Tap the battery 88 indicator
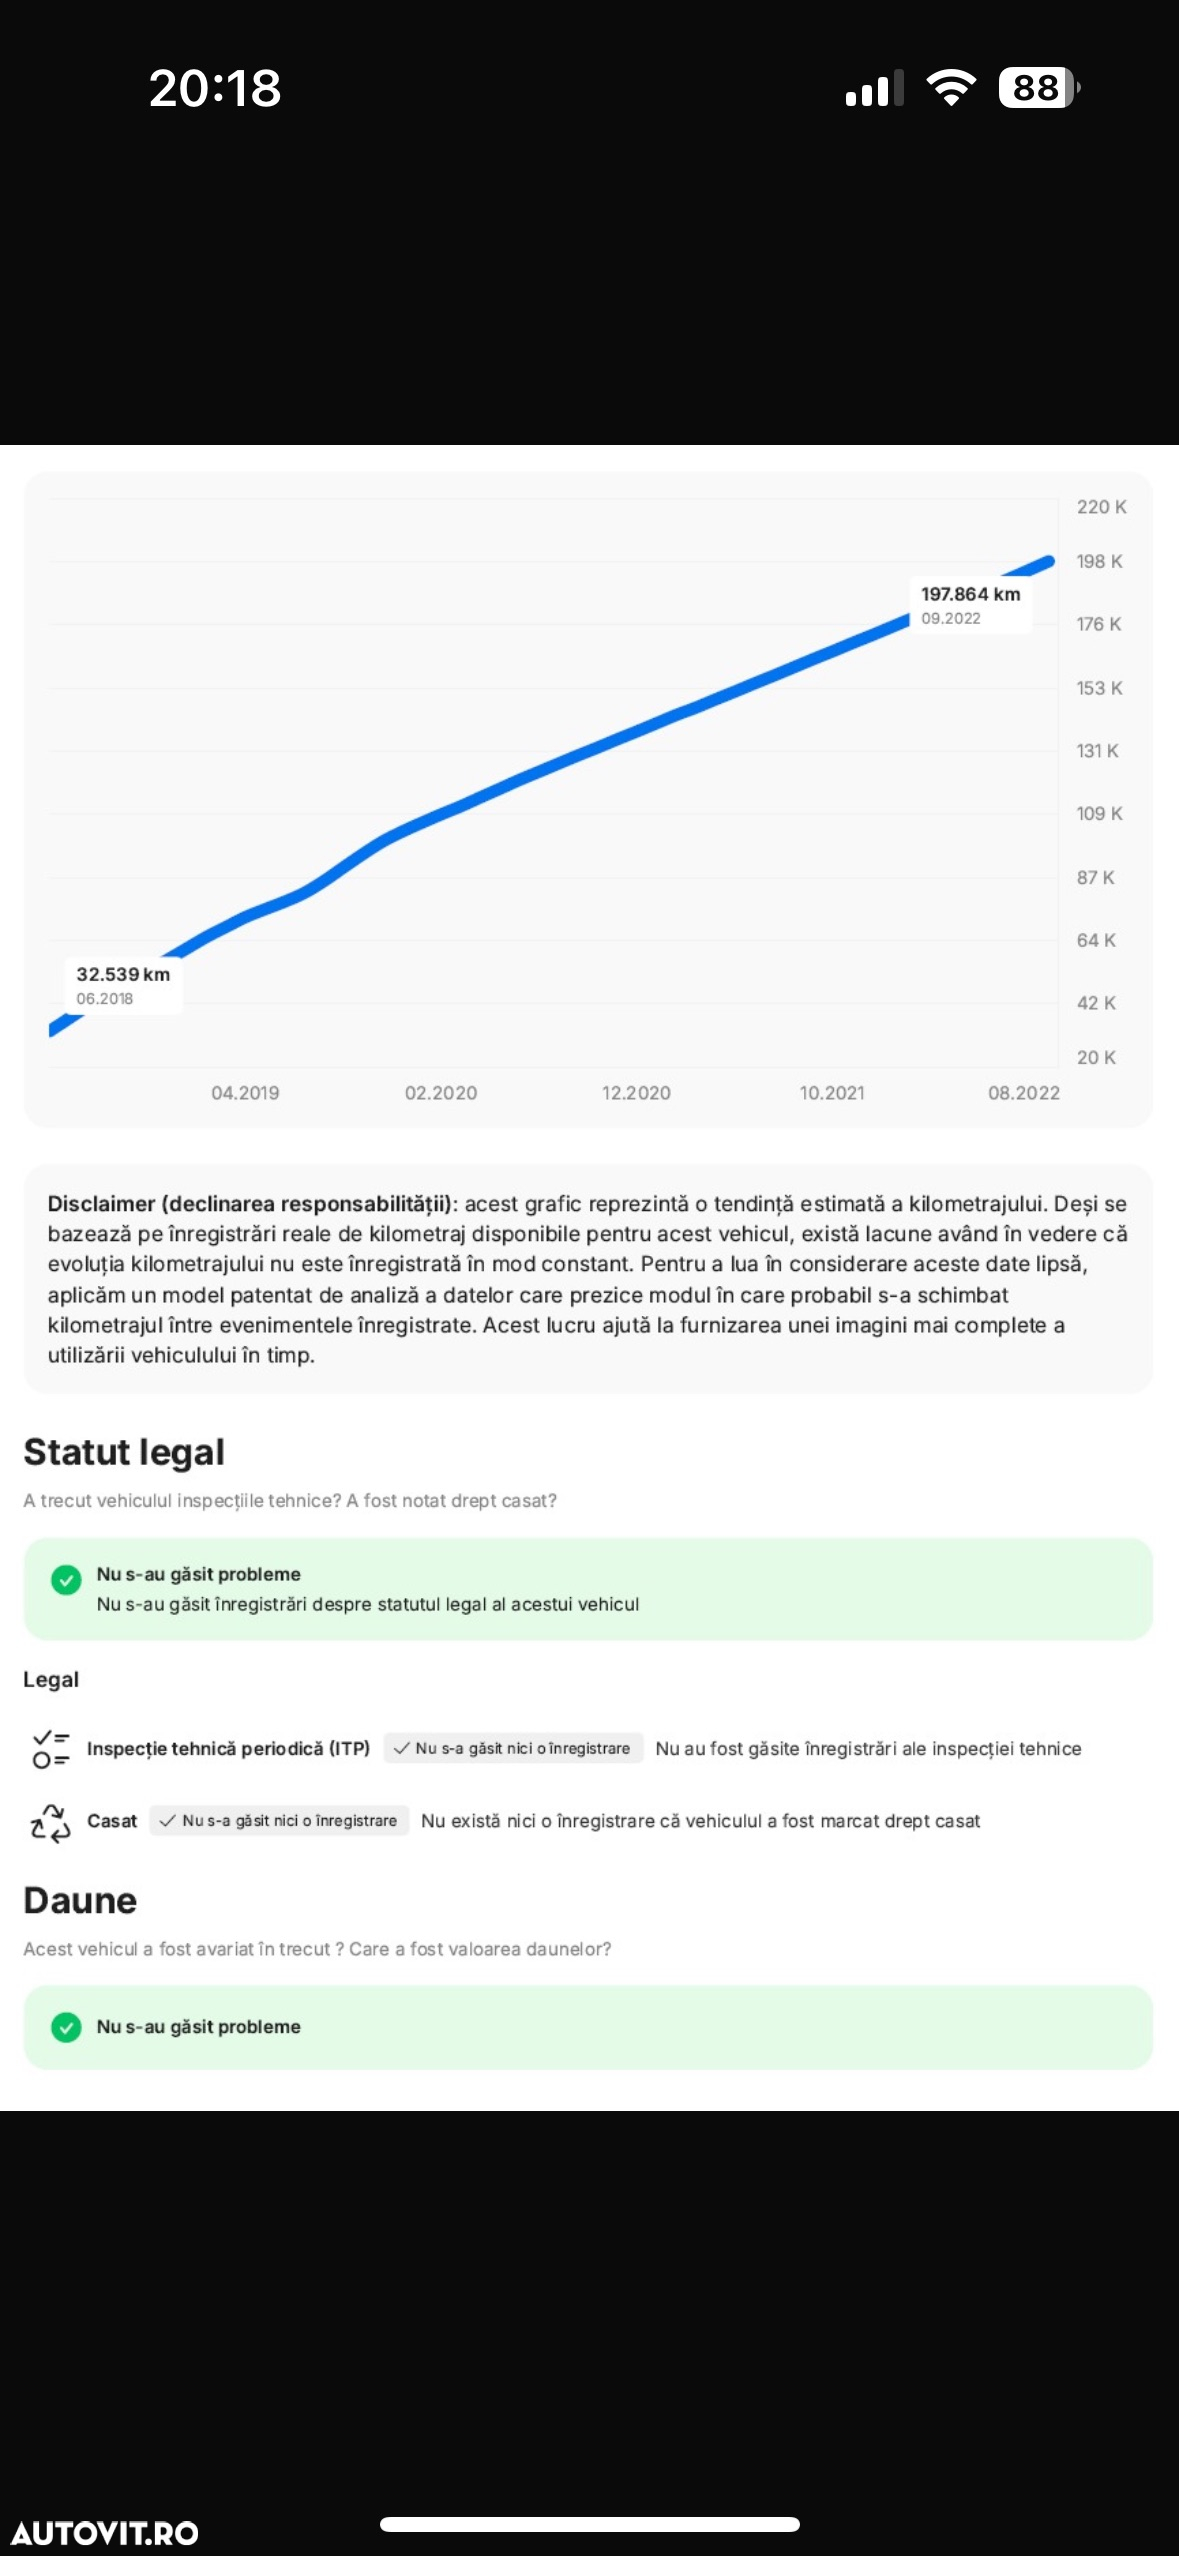 1039,88
